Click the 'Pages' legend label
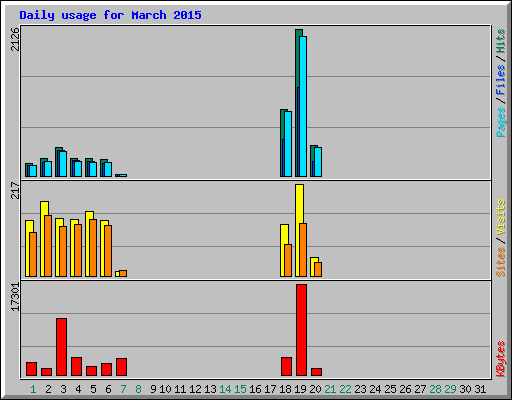This screenshot has height=400, width=512. click(x=500, y=122)
